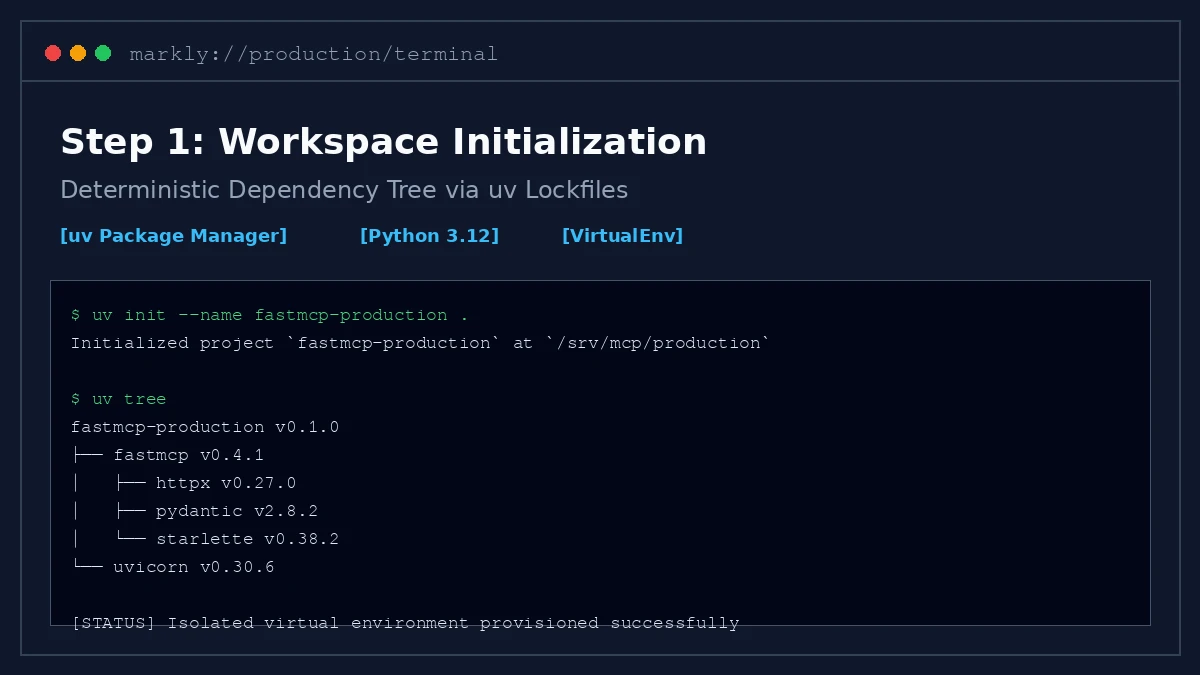Click the green maximize dot in title bar
This screenshot has width=1200, height=675.
pyautogui.click(x=103, y=53)
